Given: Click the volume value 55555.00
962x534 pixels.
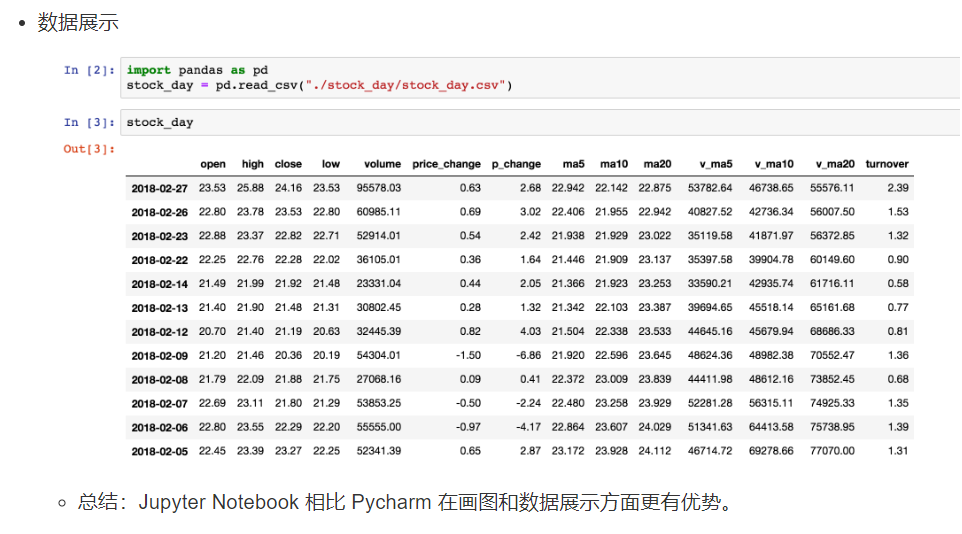Looking at the screenshot, I should coord(379,427).
